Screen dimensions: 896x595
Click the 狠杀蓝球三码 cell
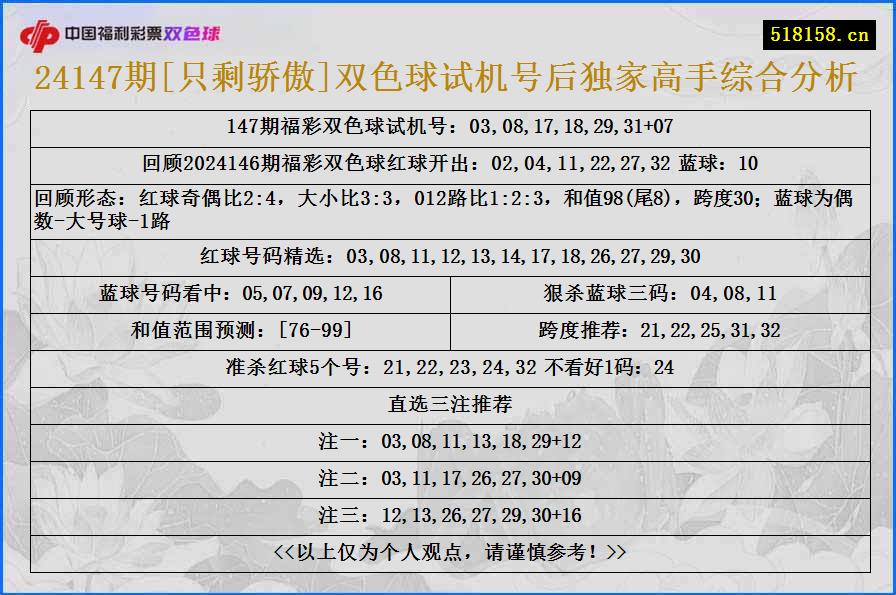658,293
